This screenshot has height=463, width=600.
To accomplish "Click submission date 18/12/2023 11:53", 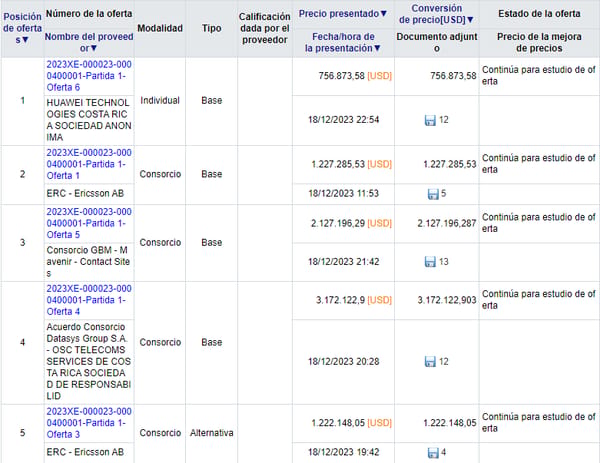I will pyautogui.click(x=344, y=194).
